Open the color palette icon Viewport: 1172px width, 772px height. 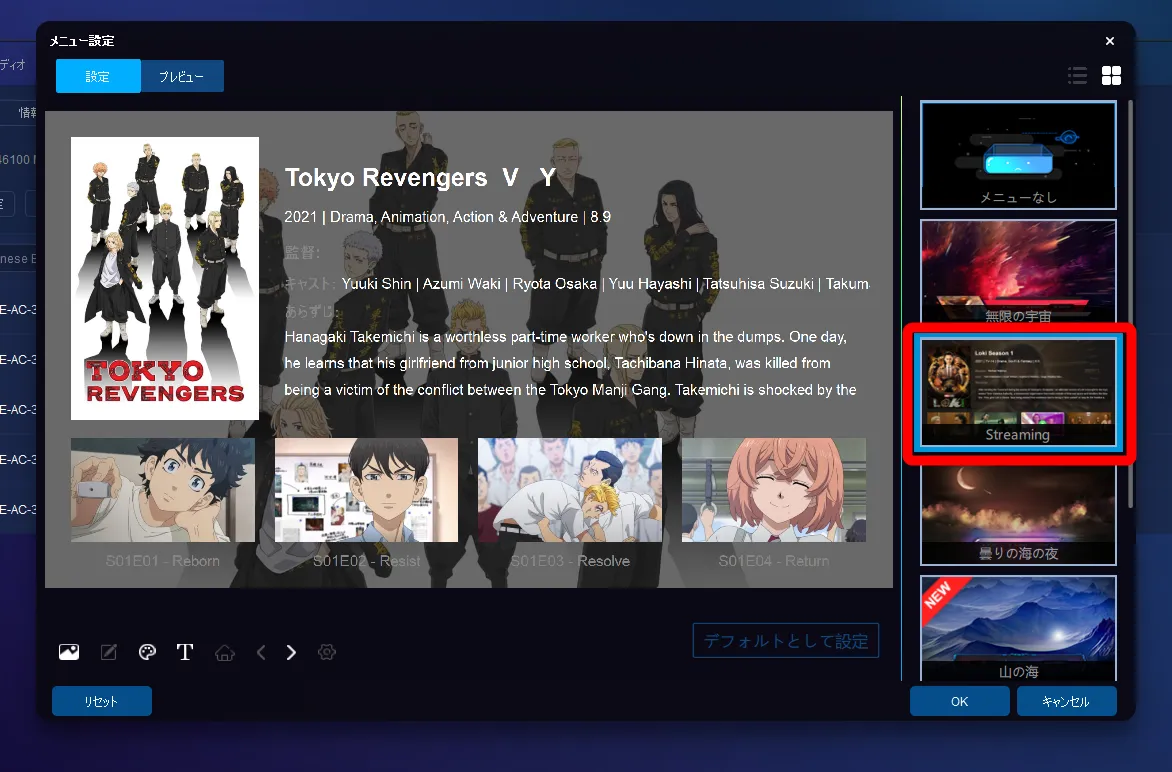tap(147, 652)
